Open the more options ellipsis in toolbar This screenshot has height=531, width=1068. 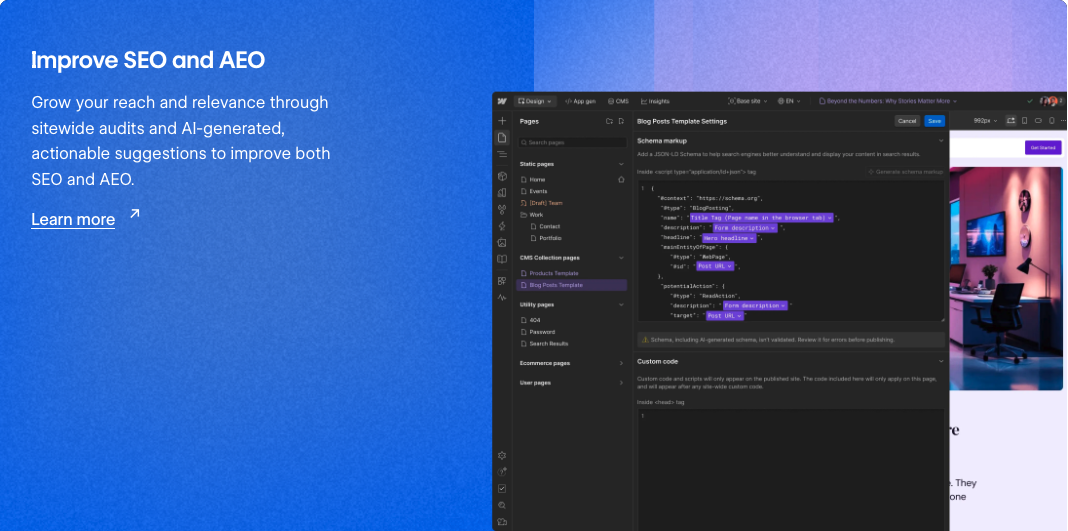click(1063, 120)
